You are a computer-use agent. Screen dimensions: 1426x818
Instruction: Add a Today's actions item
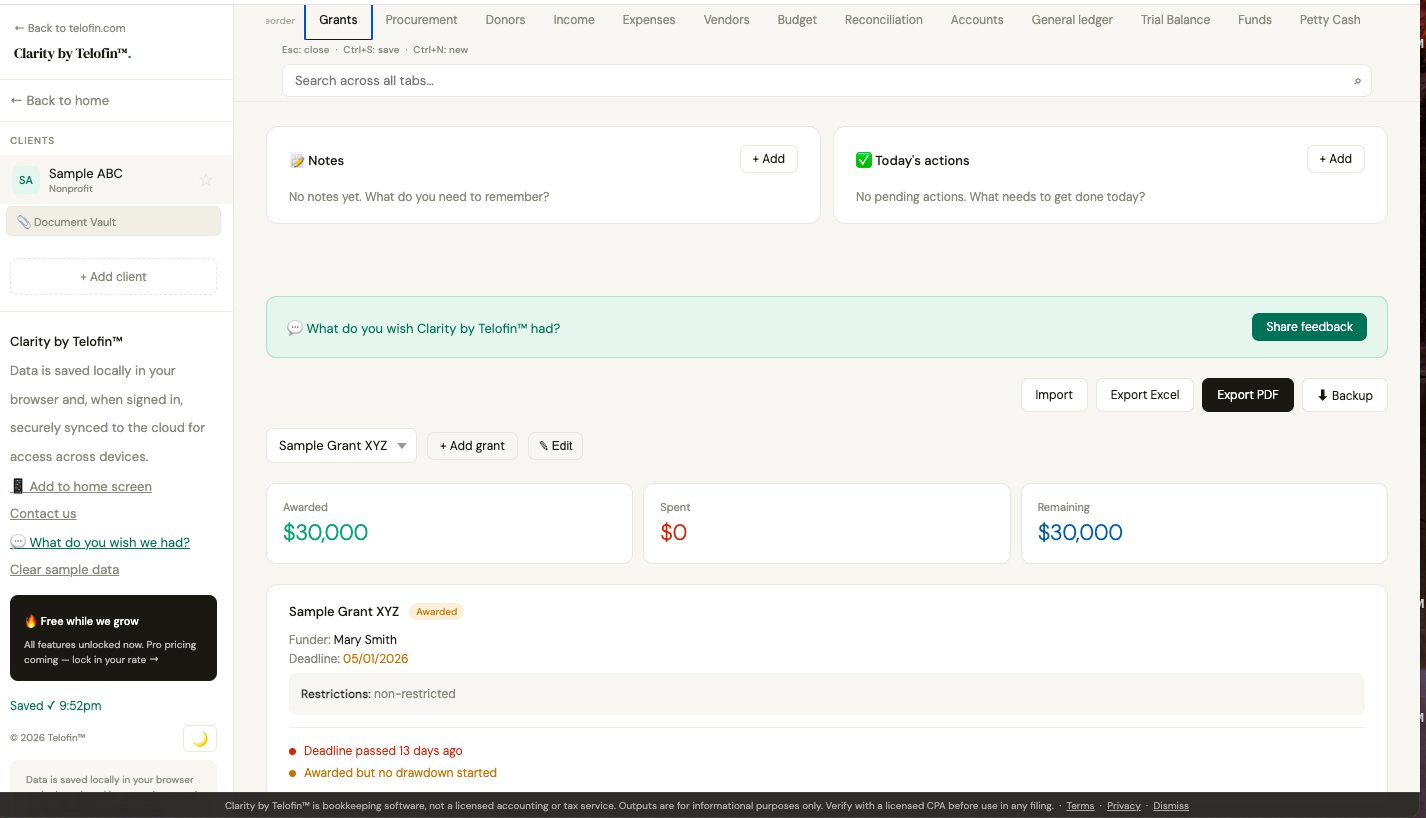pos(1336,159)
